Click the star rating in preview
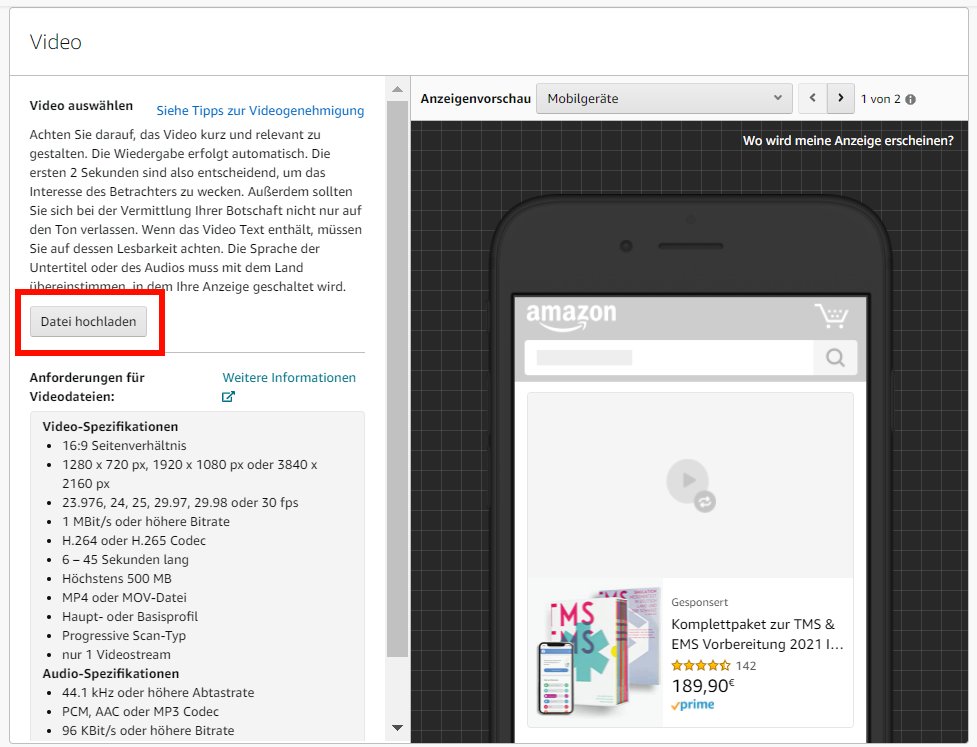 (700, 665)
